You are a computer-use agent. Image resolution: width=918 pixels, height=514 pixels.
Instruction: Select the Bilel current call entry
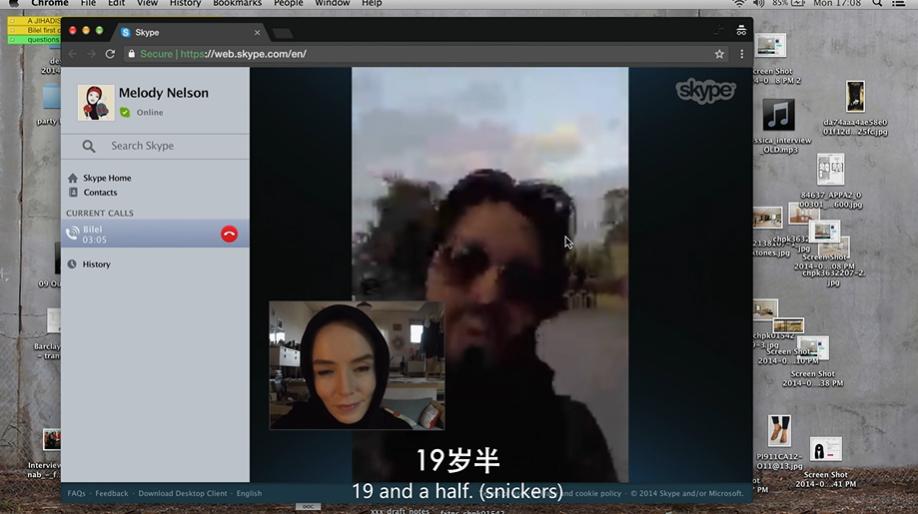[155, 234]
